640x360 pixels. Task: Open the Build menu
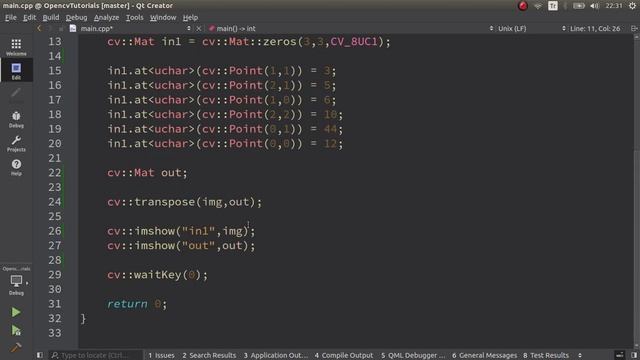click(x=51, y=18)
